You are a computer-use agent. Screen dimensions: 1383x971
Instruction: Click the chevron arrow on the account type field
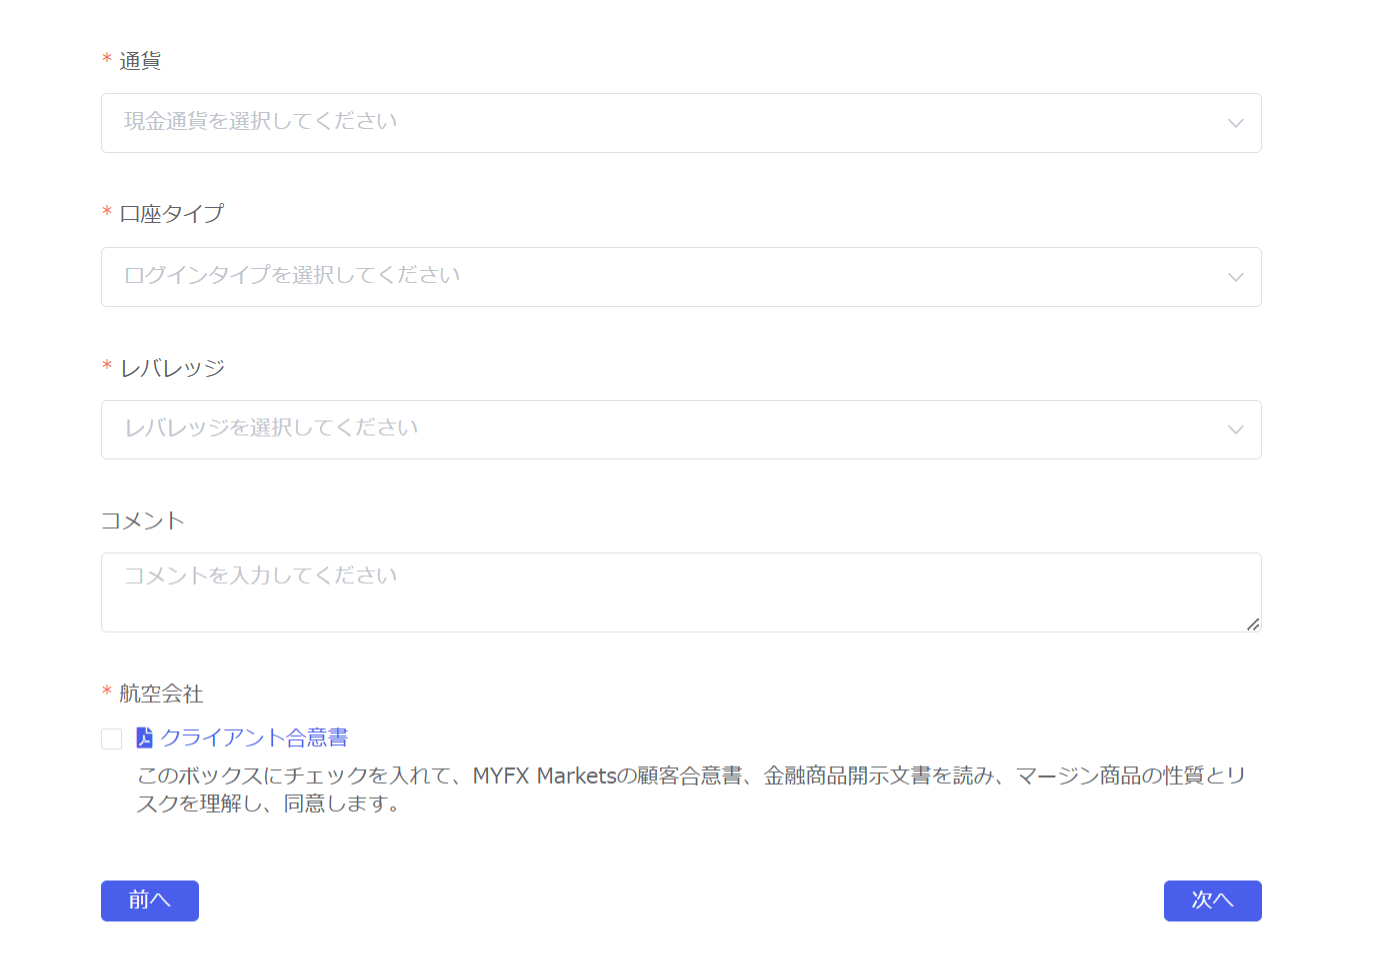pyautogui.click(x=1235, y=276)
